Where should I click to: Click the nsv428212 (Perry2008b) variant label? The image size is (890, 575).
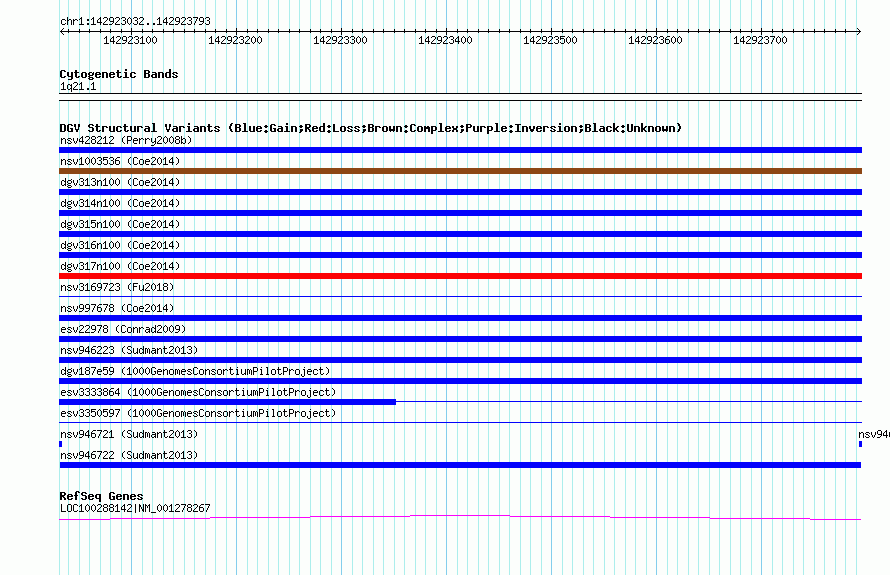[126, 140]
